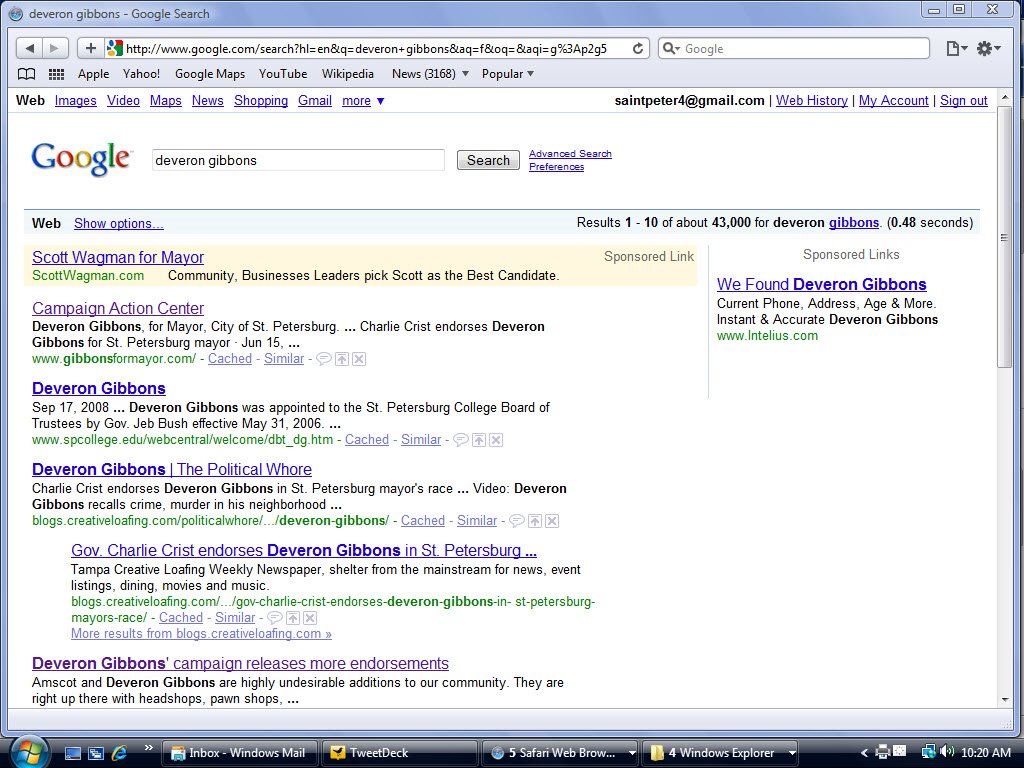Promote the spcollege.edu result
The width and height of the screenshot is (1024, 768).
click(479, 440)
